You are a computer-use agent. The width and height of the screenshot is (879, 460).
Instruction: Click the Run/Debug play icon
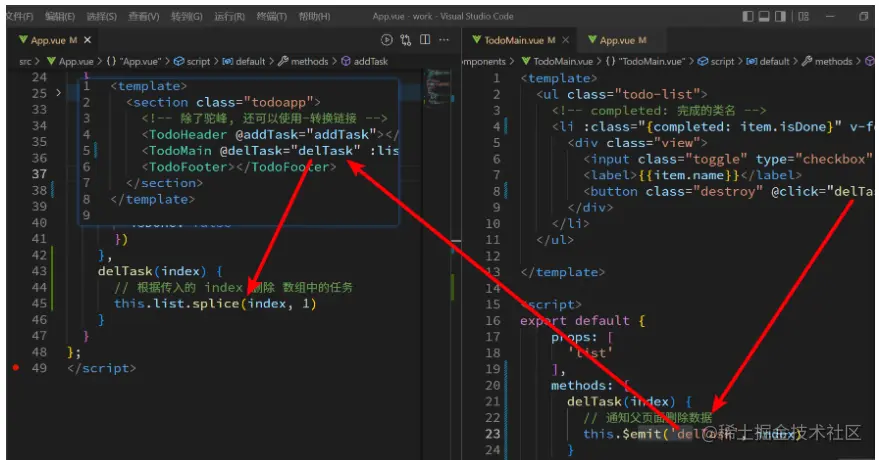387,39
